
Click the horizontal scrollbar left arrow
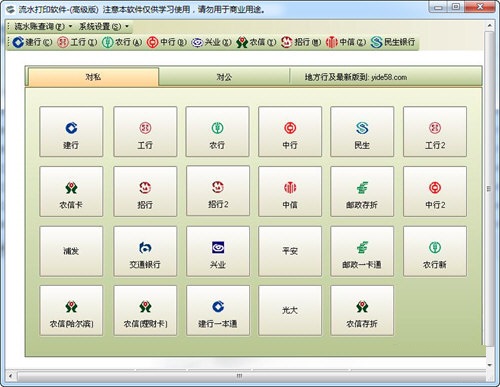11,376
